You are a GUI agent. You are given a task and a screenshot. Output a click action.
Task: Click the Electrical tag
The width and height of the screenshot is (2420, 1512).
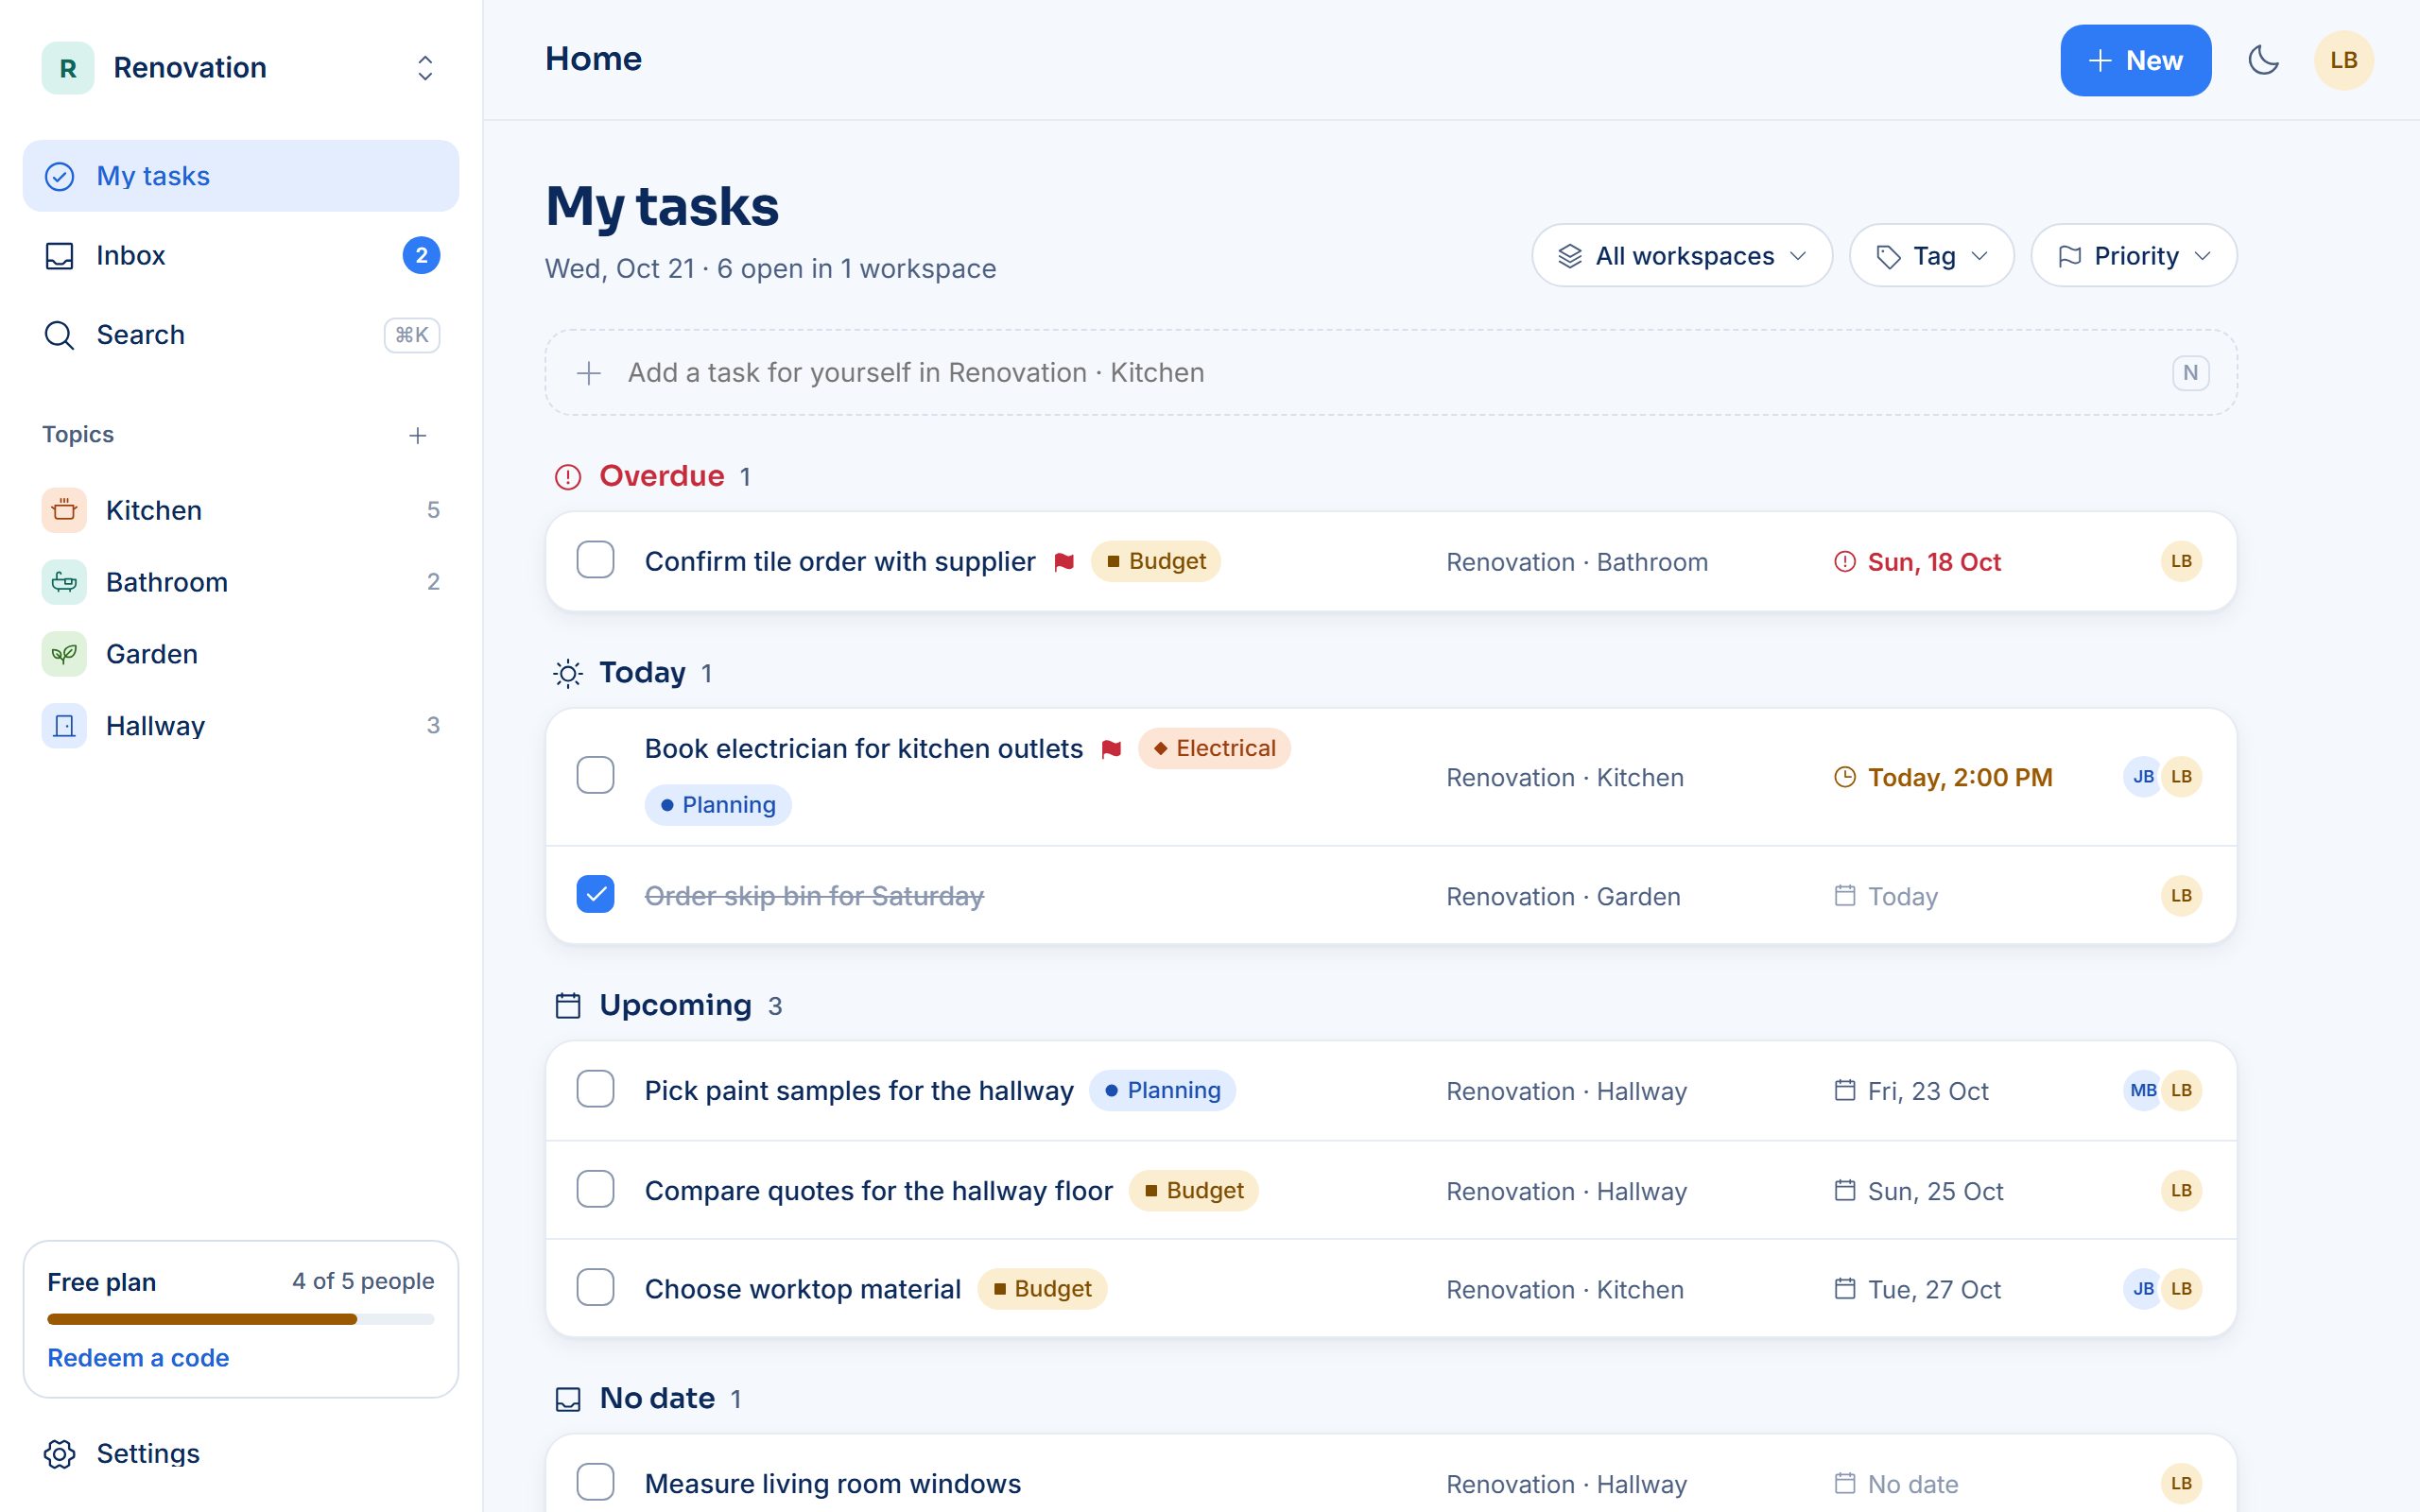(1214, 748)
